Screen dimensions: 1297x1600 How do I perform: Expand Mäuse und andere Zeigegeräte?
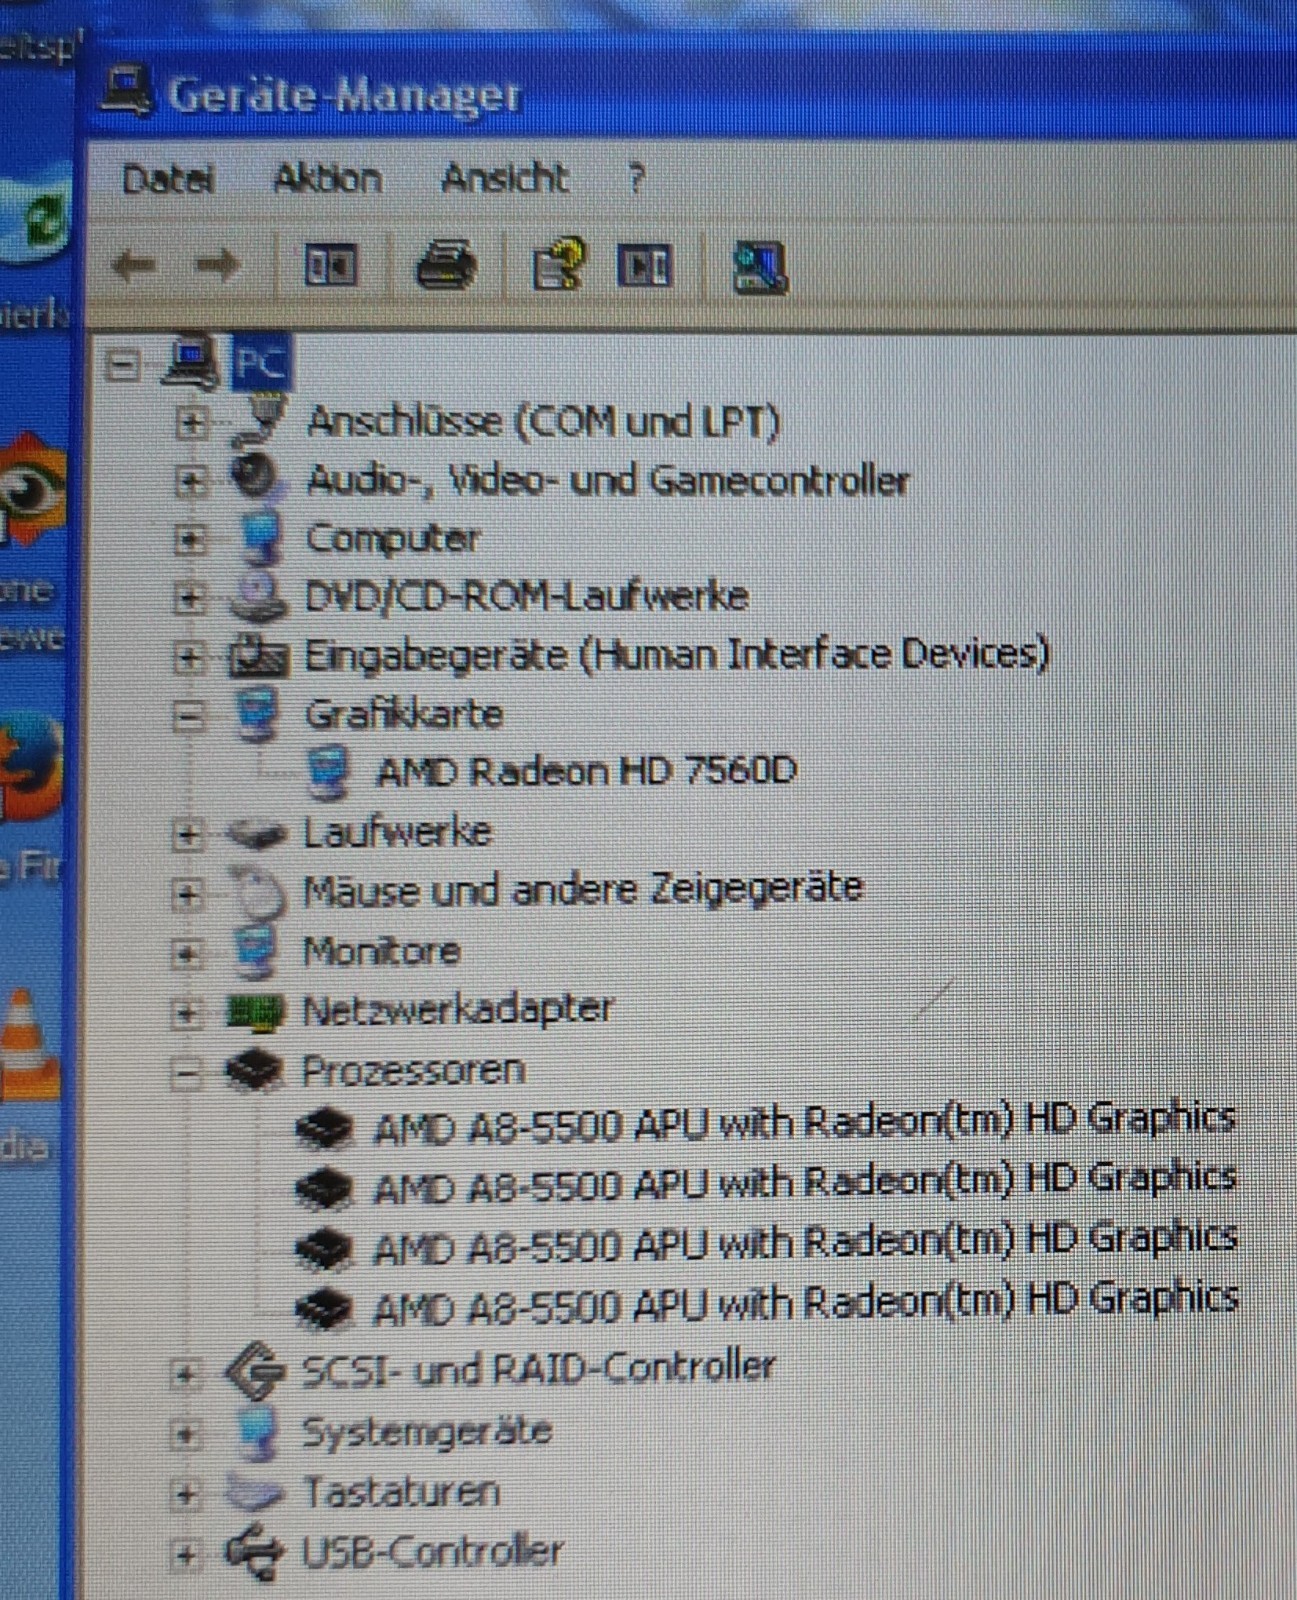click(187, 893)
